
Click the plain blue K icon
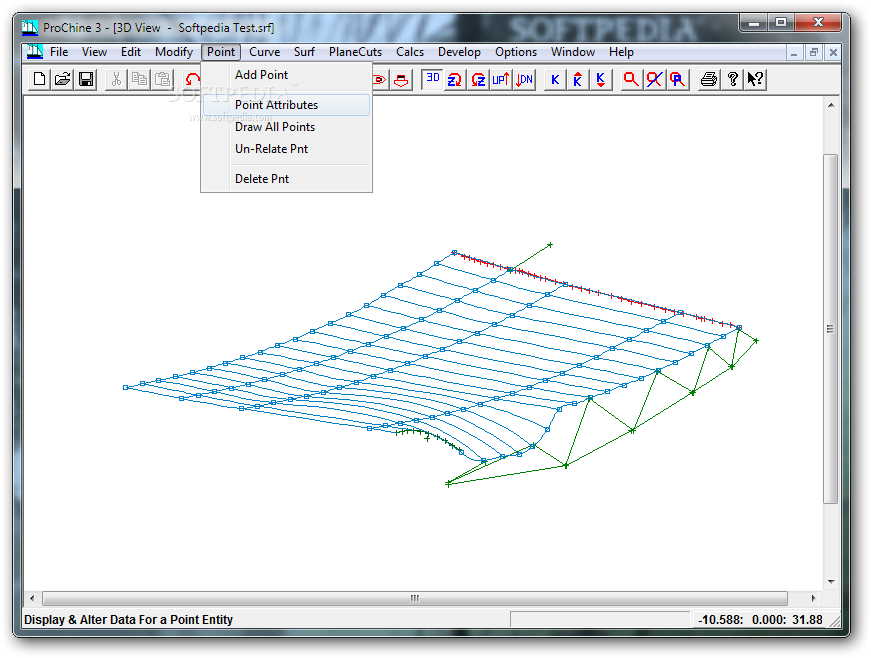coord(554,79)
